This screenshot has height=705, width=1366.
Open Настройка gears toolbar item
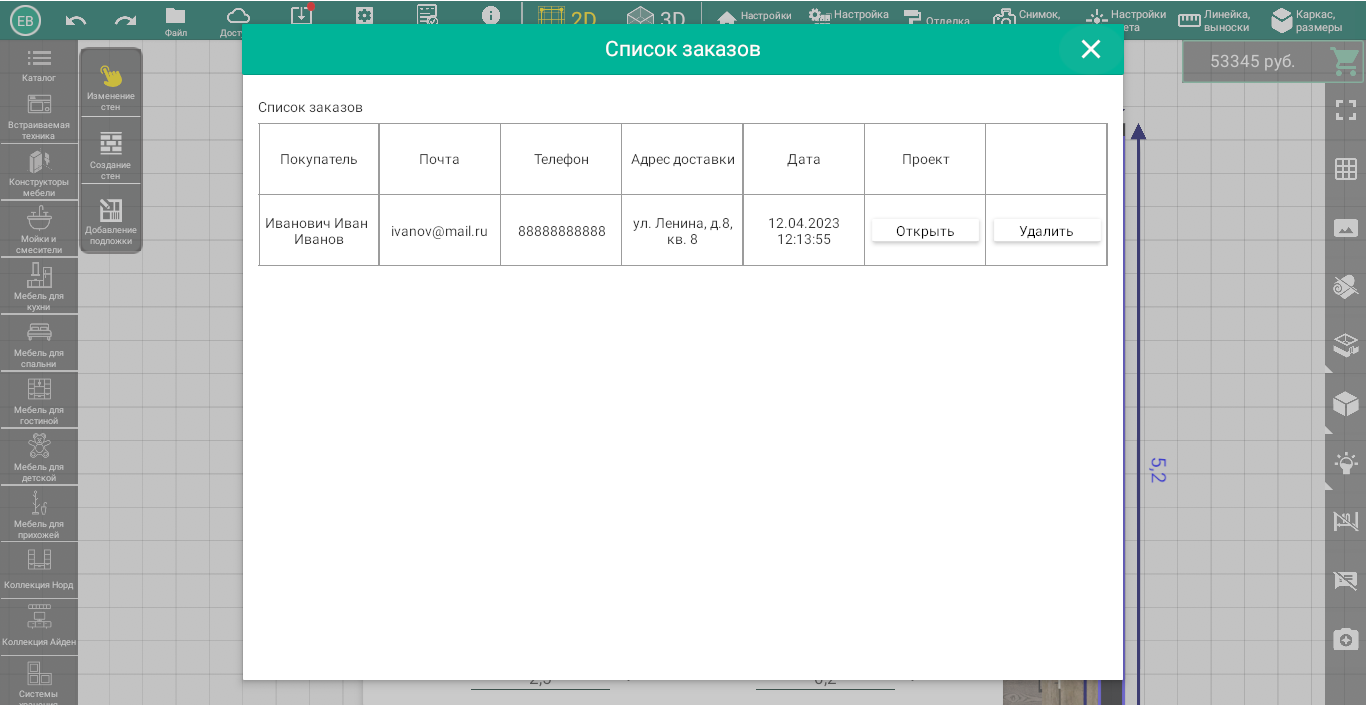tap(849, 17)
